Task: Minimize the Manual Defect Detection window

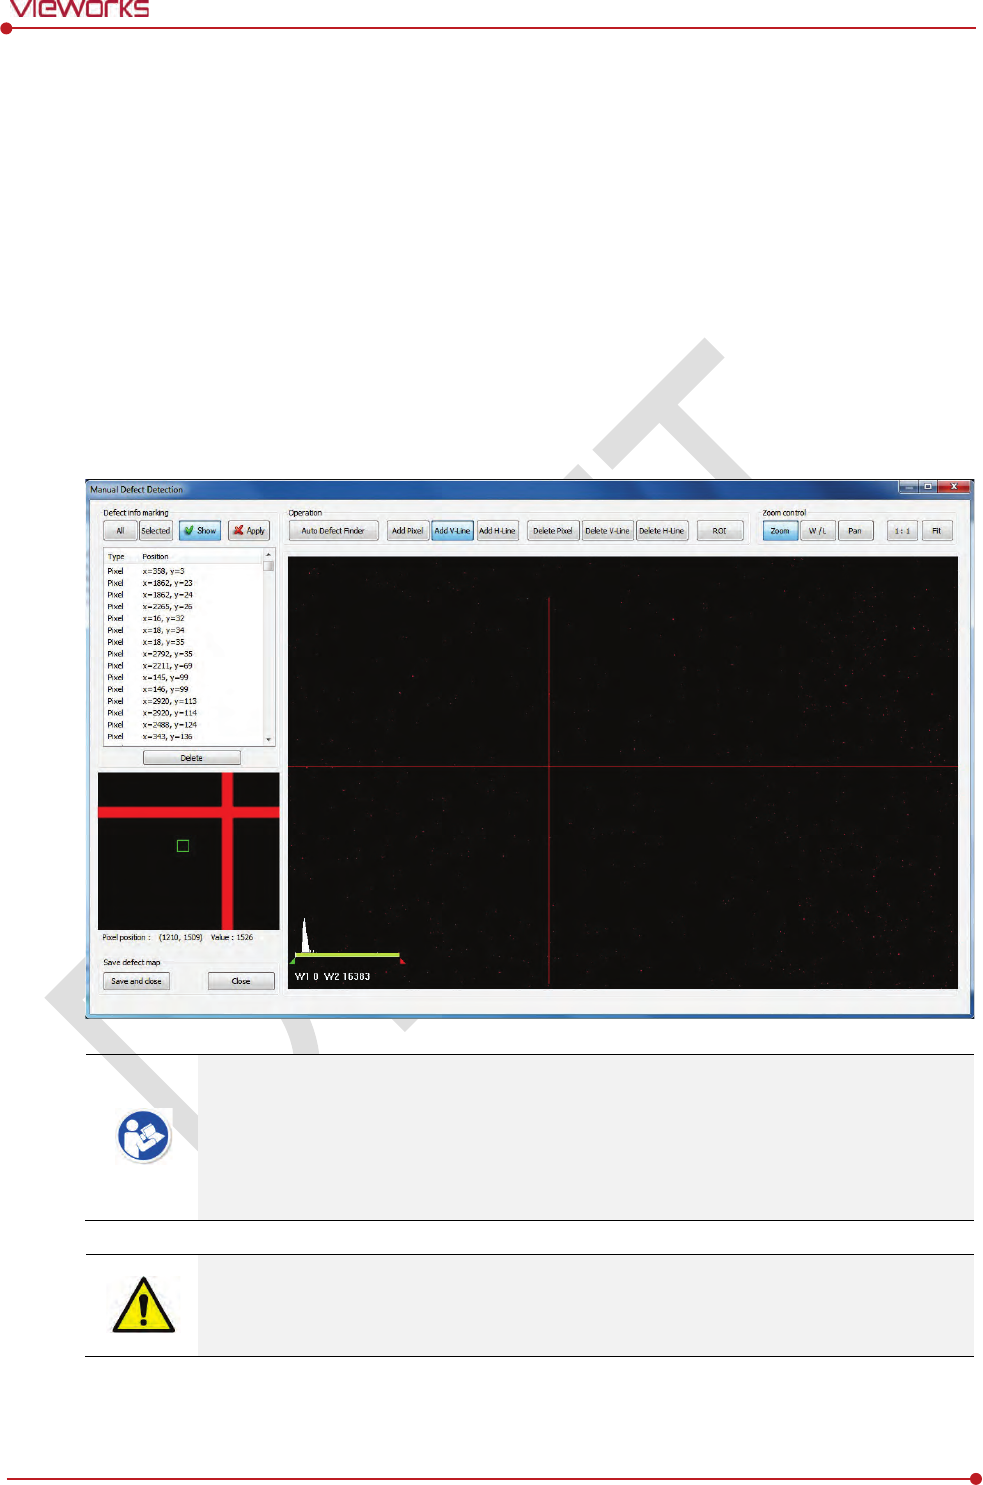Action: [908, 487]
